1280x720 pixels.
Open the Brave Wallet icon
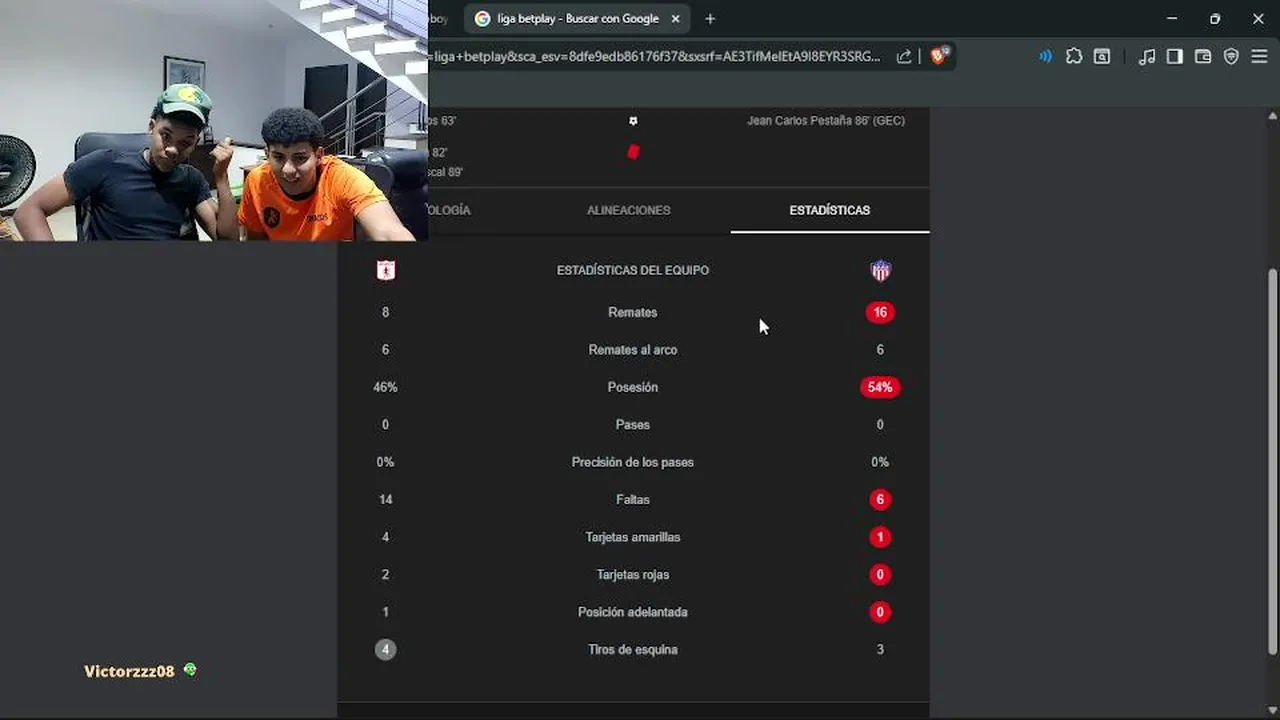[1203, 56]
